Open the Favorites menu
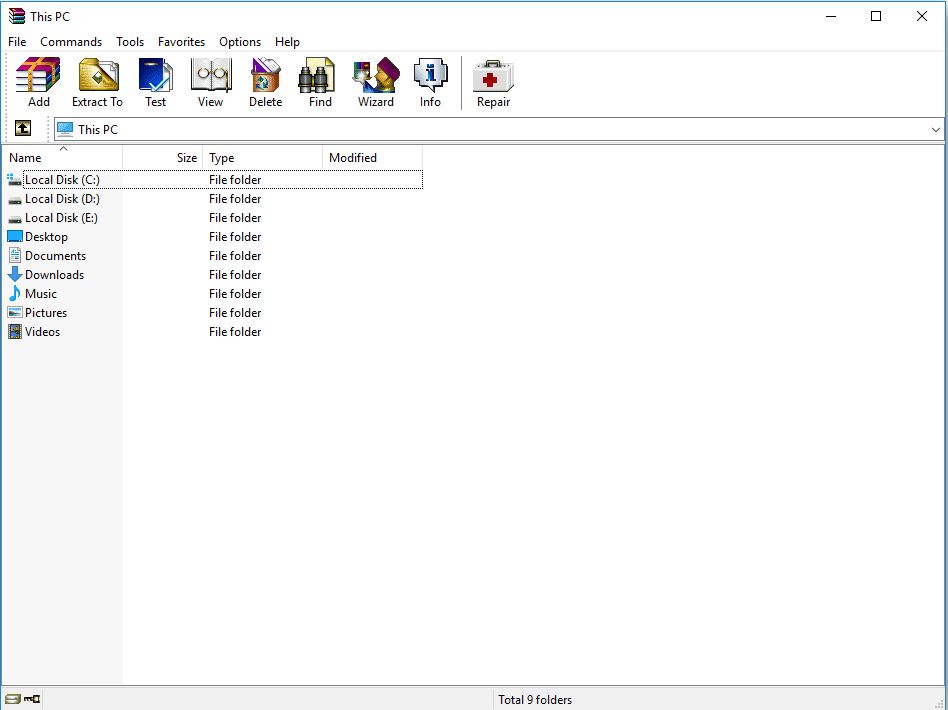The image size is (948, 710). (181, 42)
